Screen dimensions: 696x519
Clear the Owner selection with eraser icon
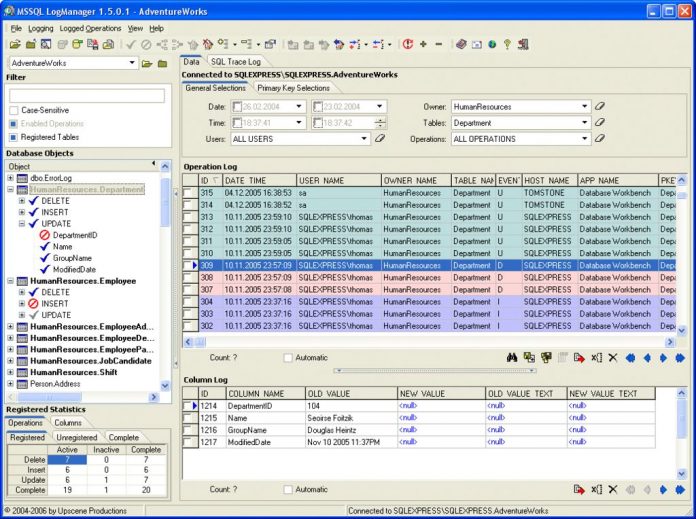point(600,106)
